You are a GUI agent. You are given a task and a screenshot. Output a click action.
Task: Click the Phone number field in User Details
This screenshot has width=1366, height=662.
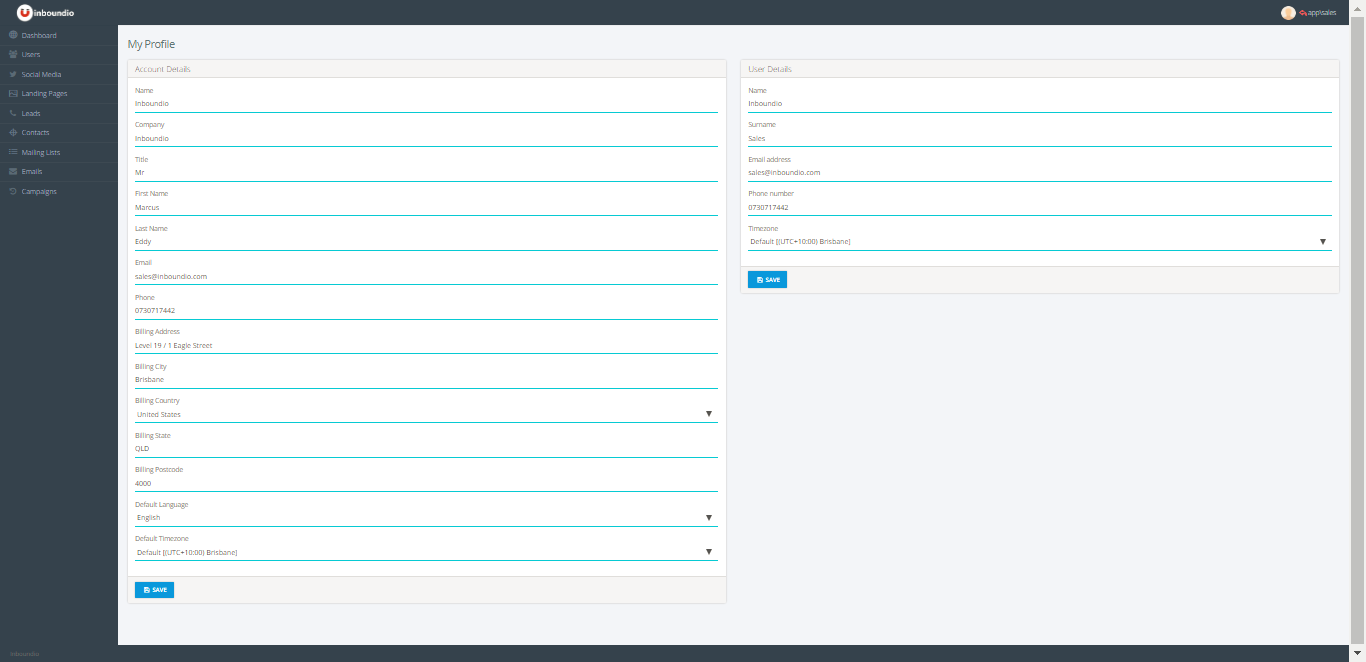(x=1040, y=208)
